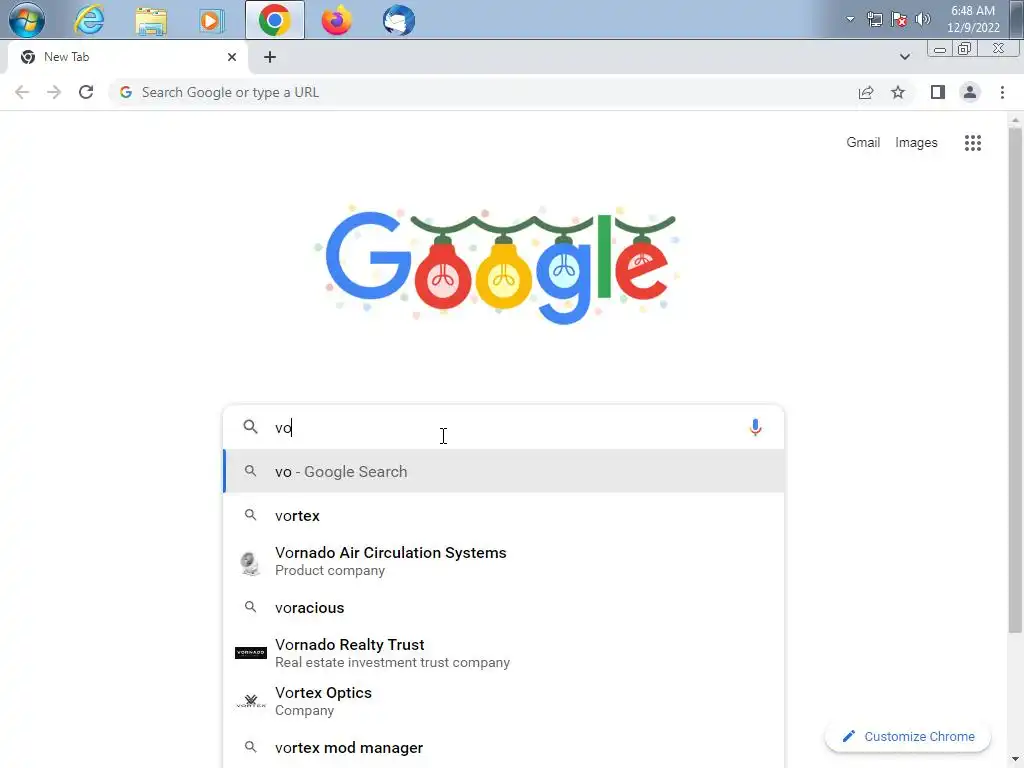This screenshot has height=768, width=1024.
Task: Open the Windows Start menu orb
Action: [27, 20]
